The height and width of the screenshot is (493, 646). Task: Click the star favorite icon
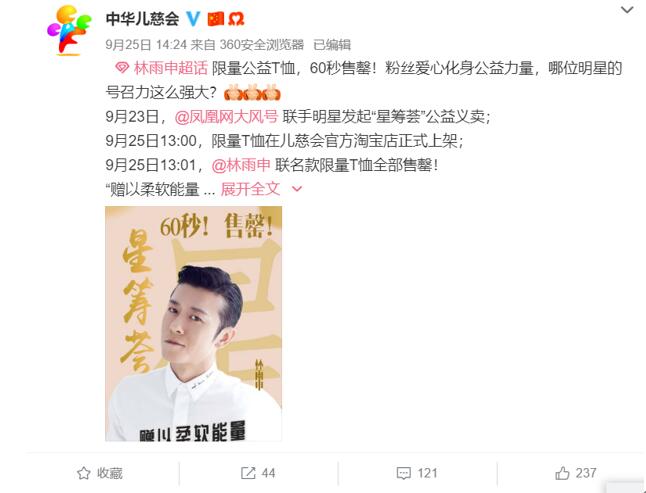click(x=84, y=473)
